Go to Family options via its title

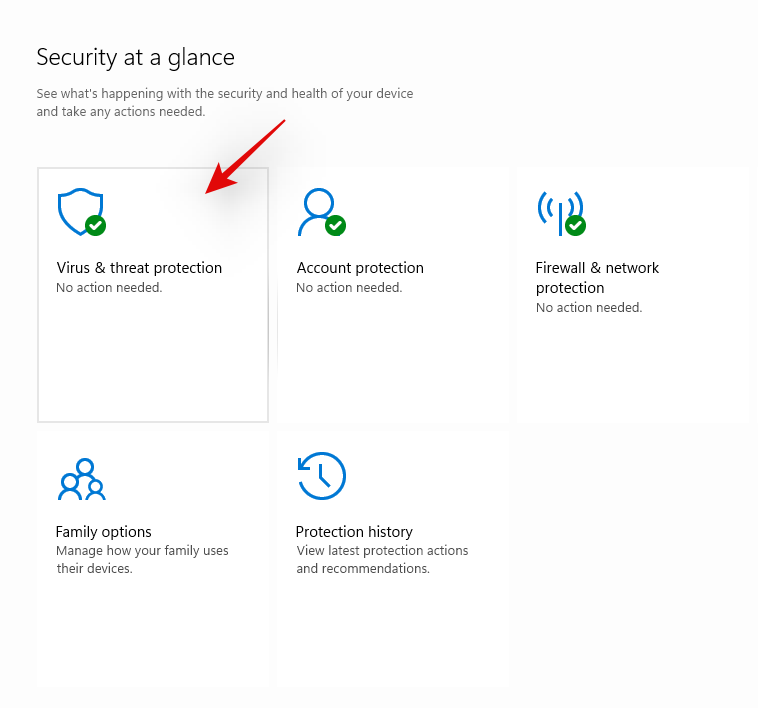click(104, 532)
